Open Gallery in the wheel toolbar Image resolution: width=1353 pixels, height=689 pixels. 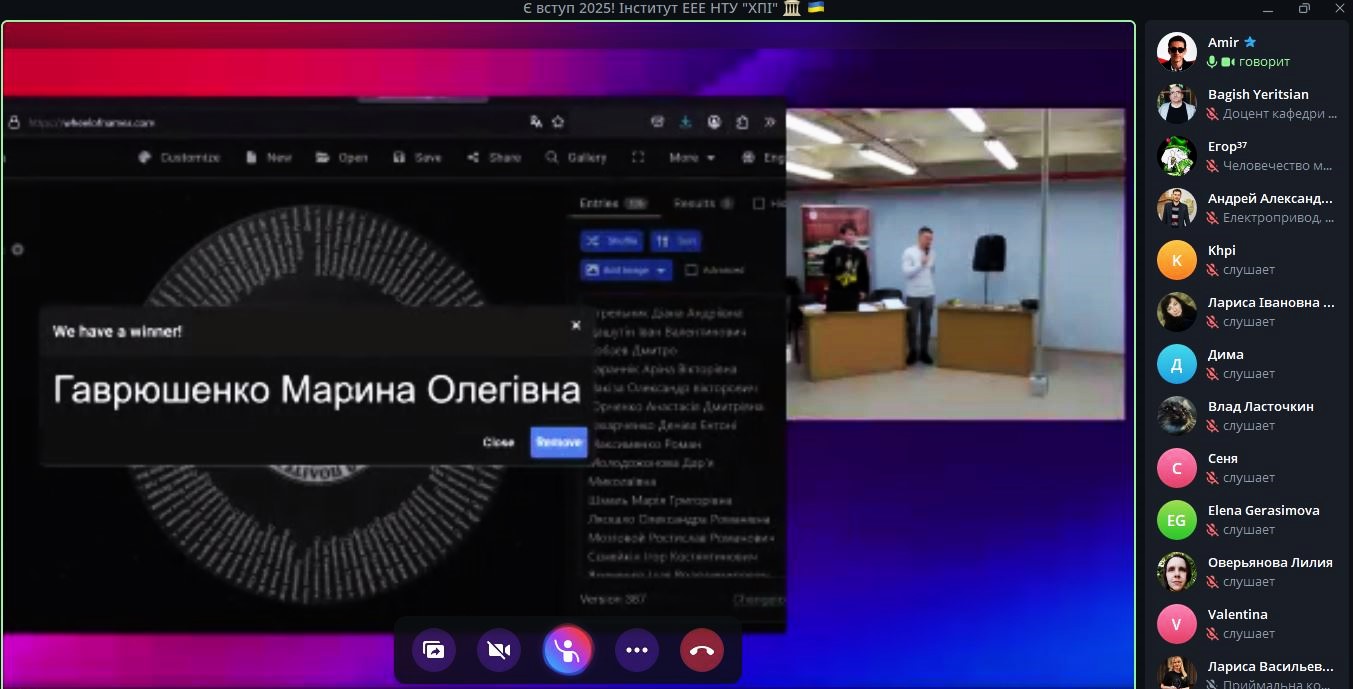pos(576,158)
